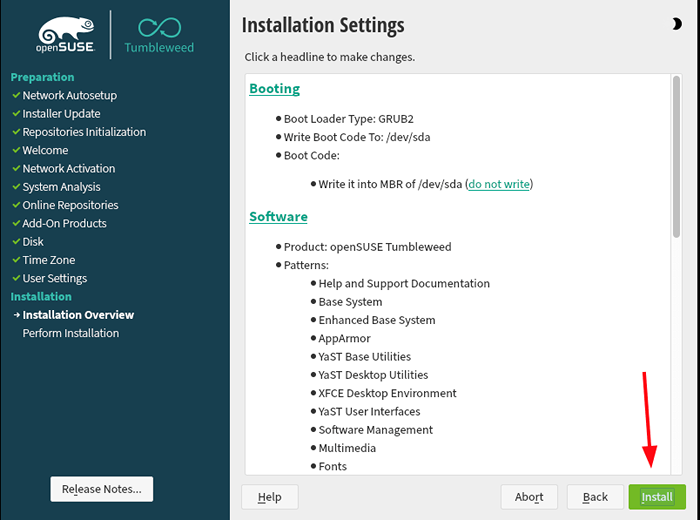Select Installation Overview in sidebar
This screenshot has width=700, height=520.
pyautogui.click(x=78, y=315)
